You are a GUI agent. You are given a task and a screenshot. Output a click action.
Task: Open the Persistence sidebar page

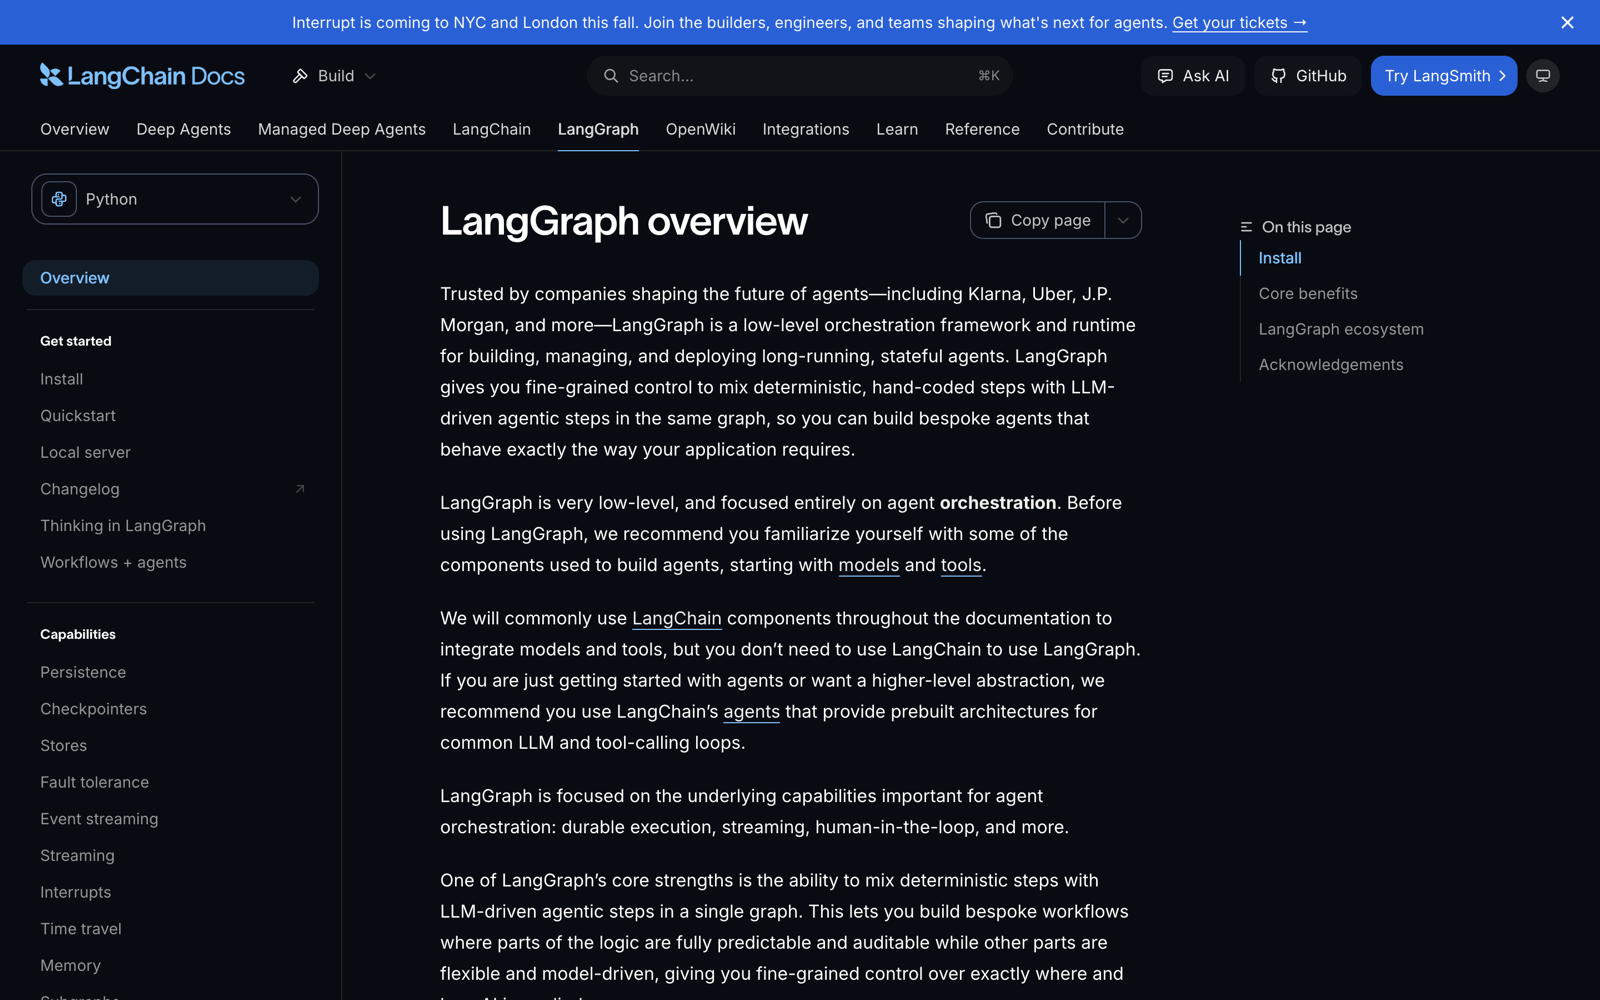pyautogui.click(x=83, y=672)
